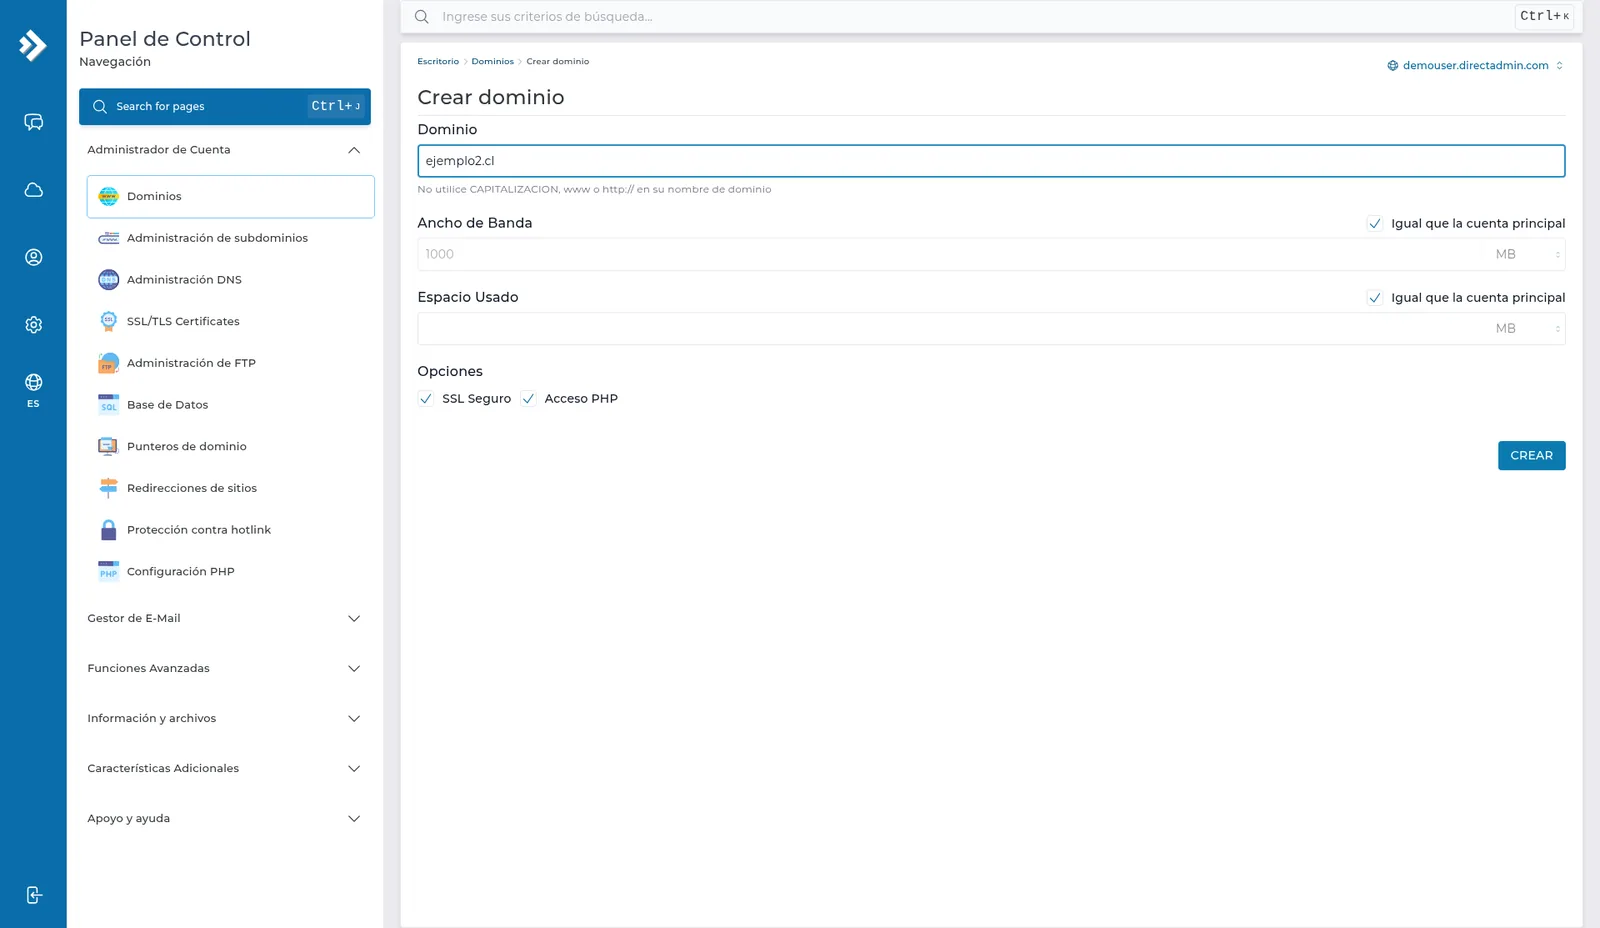The width and height of the screenshot is (1600, 928).
Task: Click the CREAR button
Action: (x=1531, y=456)
